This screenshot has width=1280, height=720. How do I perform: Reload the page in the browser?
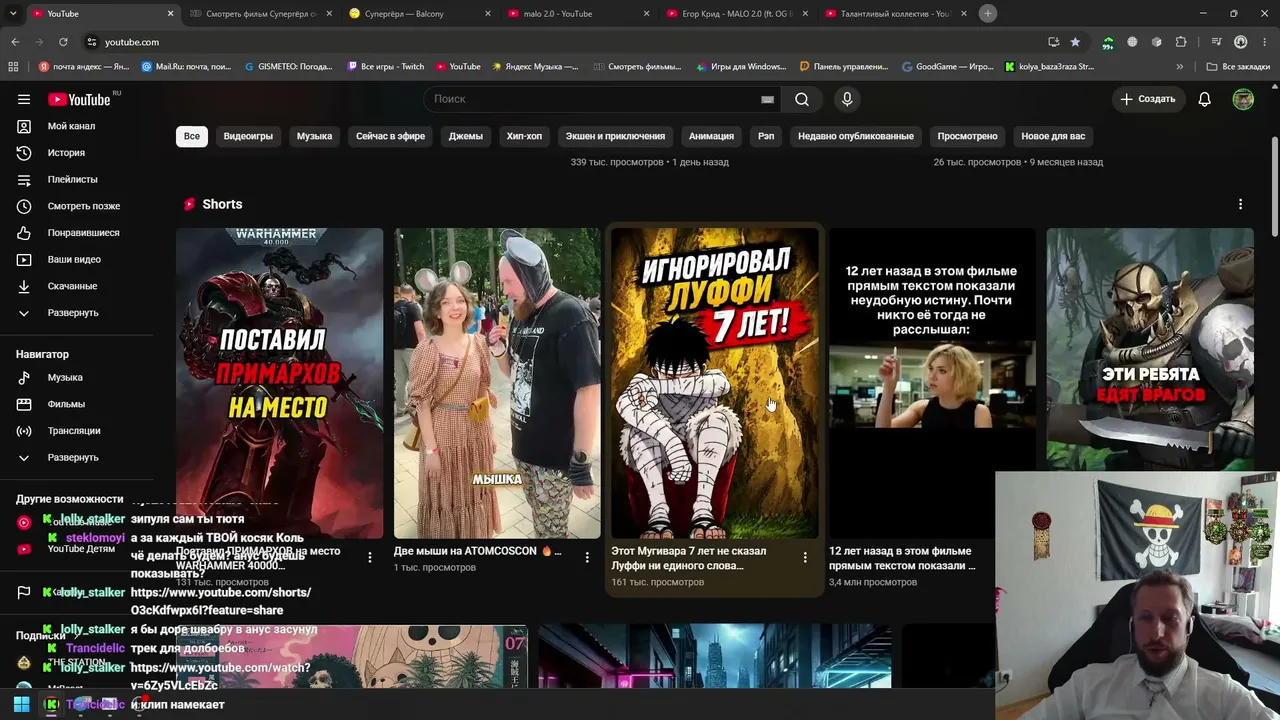point(63,42)
